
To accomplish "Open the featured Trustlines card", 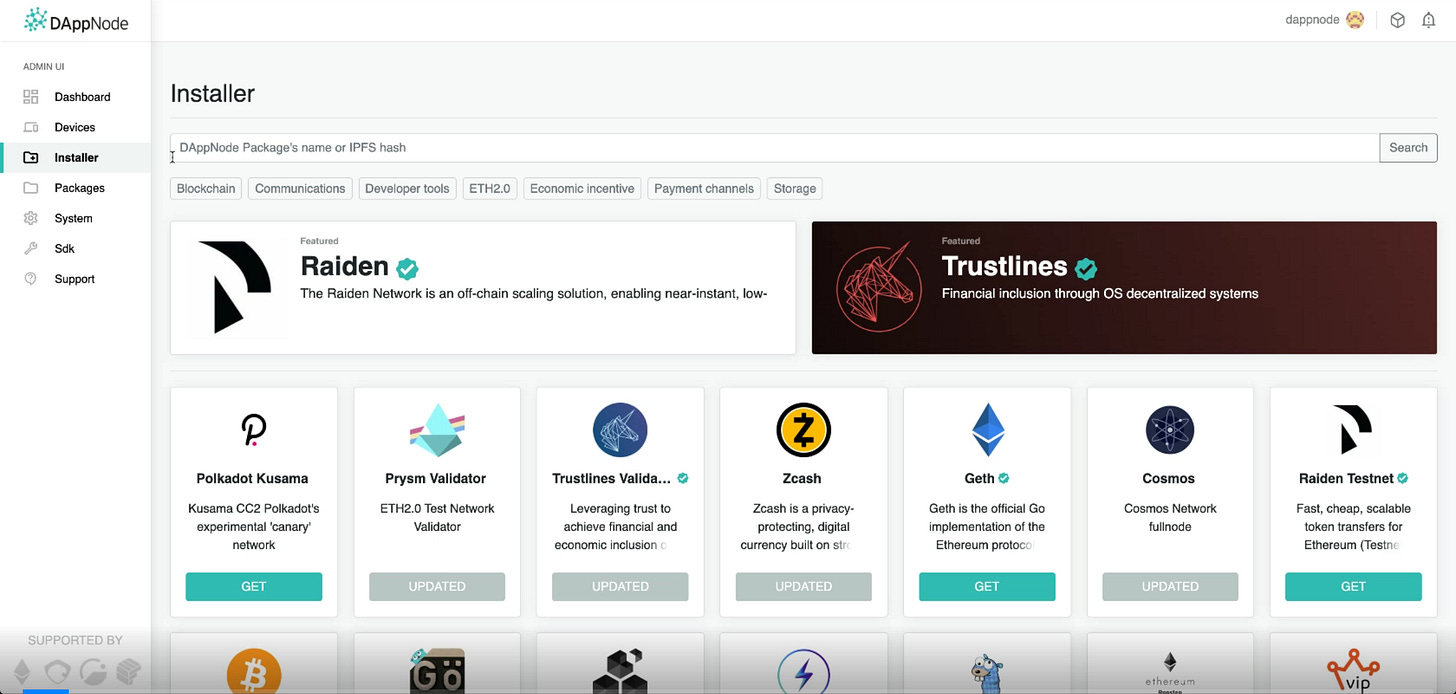I will point(1124,288).
